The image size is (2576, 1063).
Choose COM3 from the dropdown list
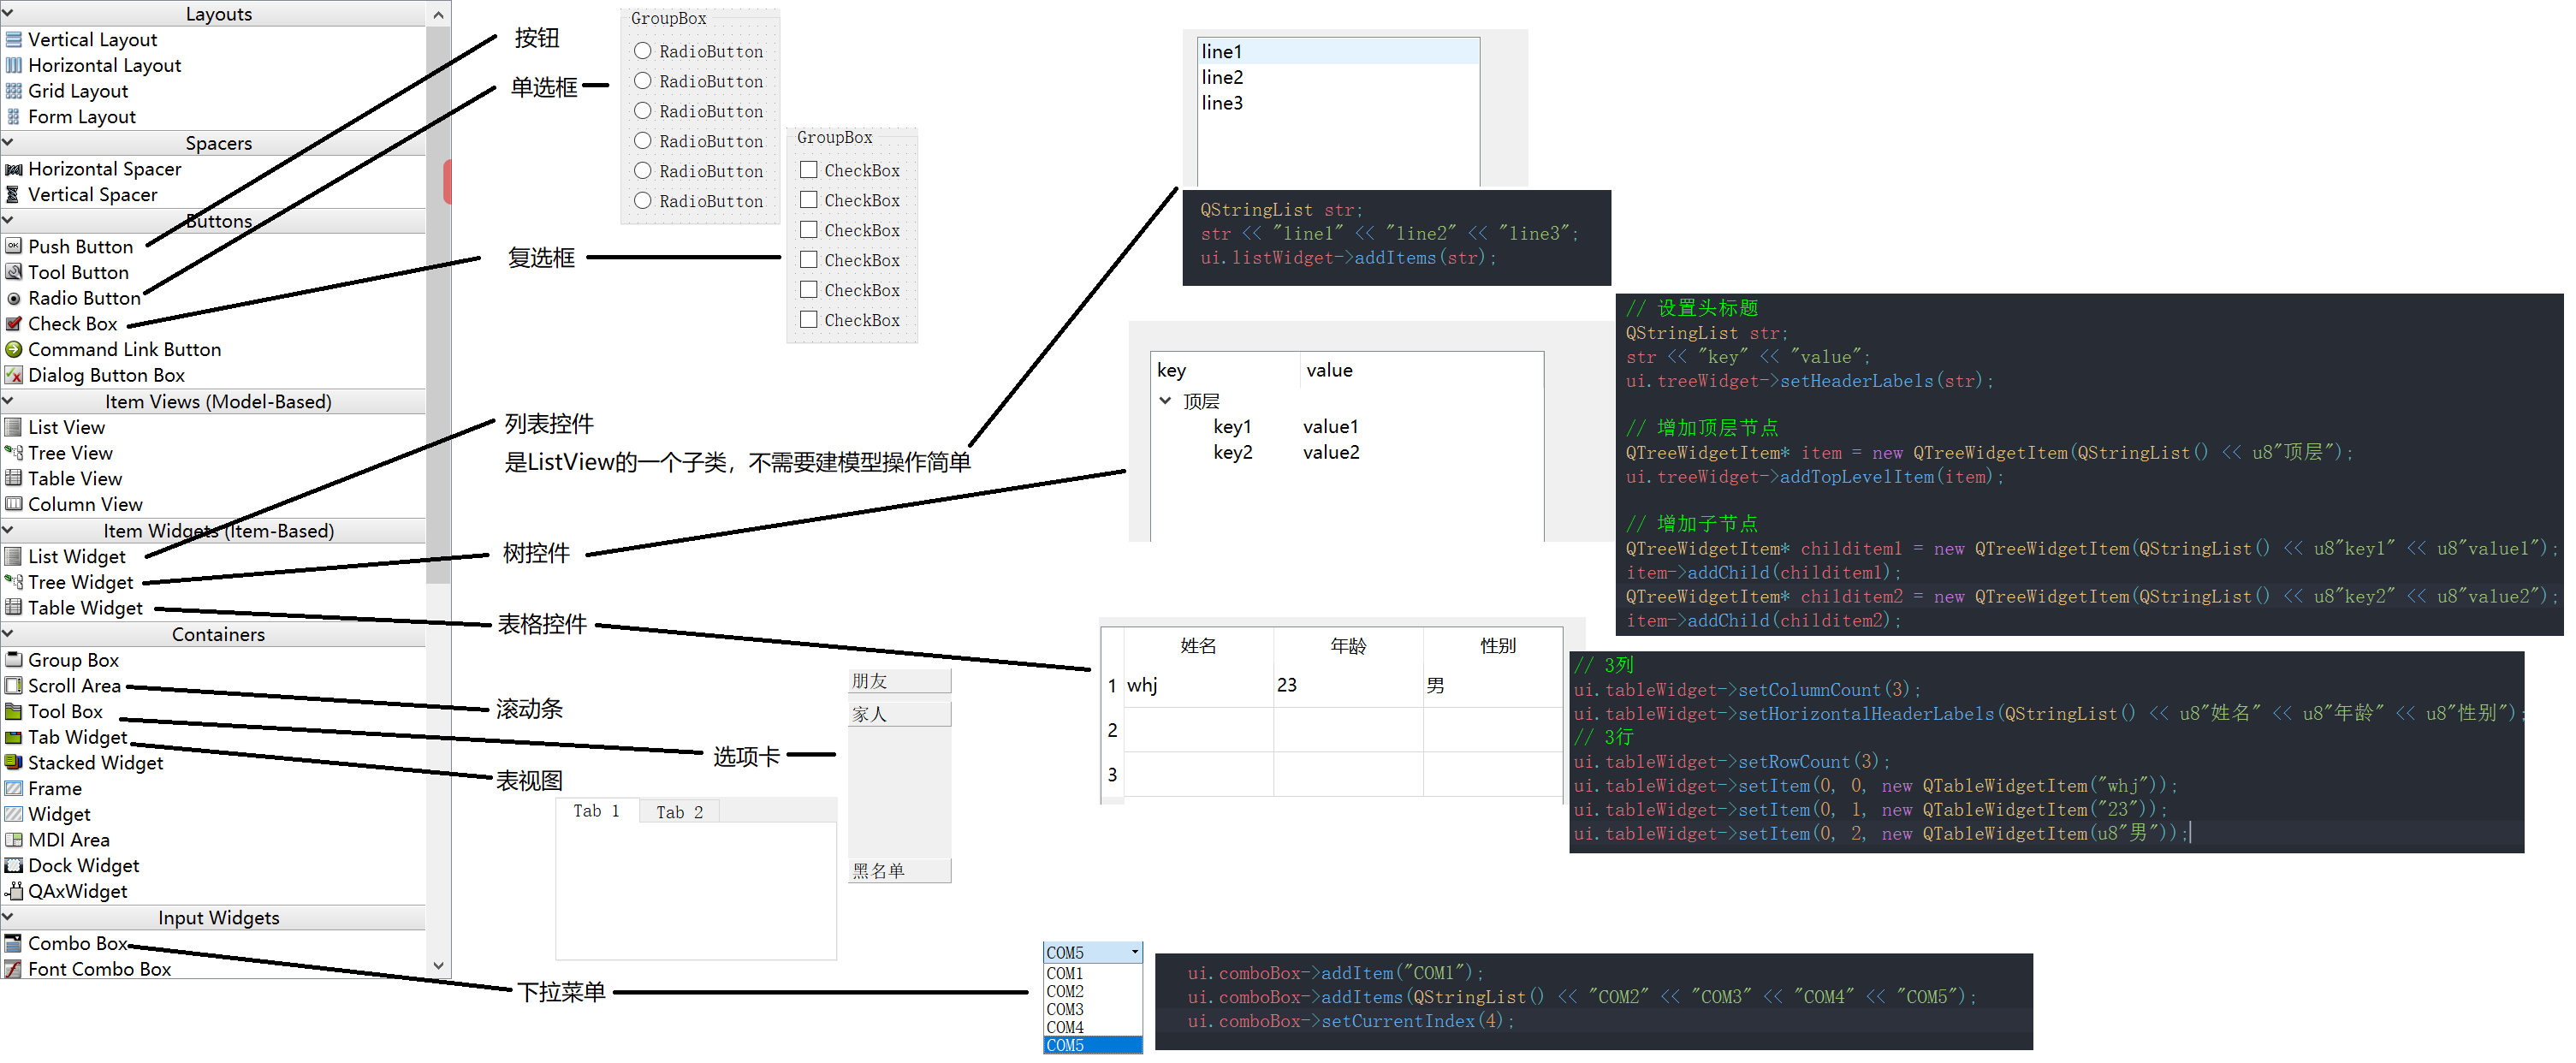pos(1093,1010)
